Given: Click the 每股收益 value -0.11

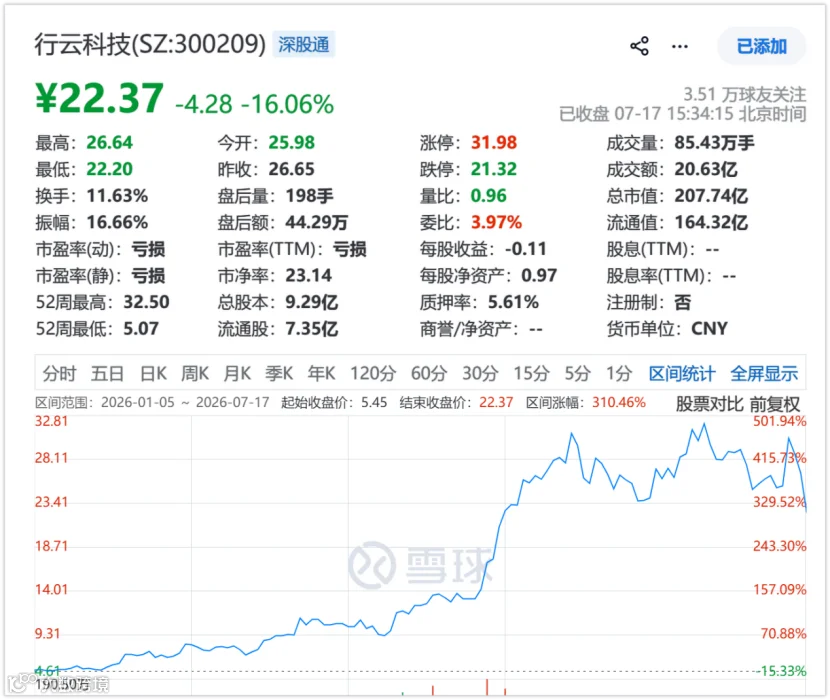Looking at the screenshot, I should (x=526, y=249).
